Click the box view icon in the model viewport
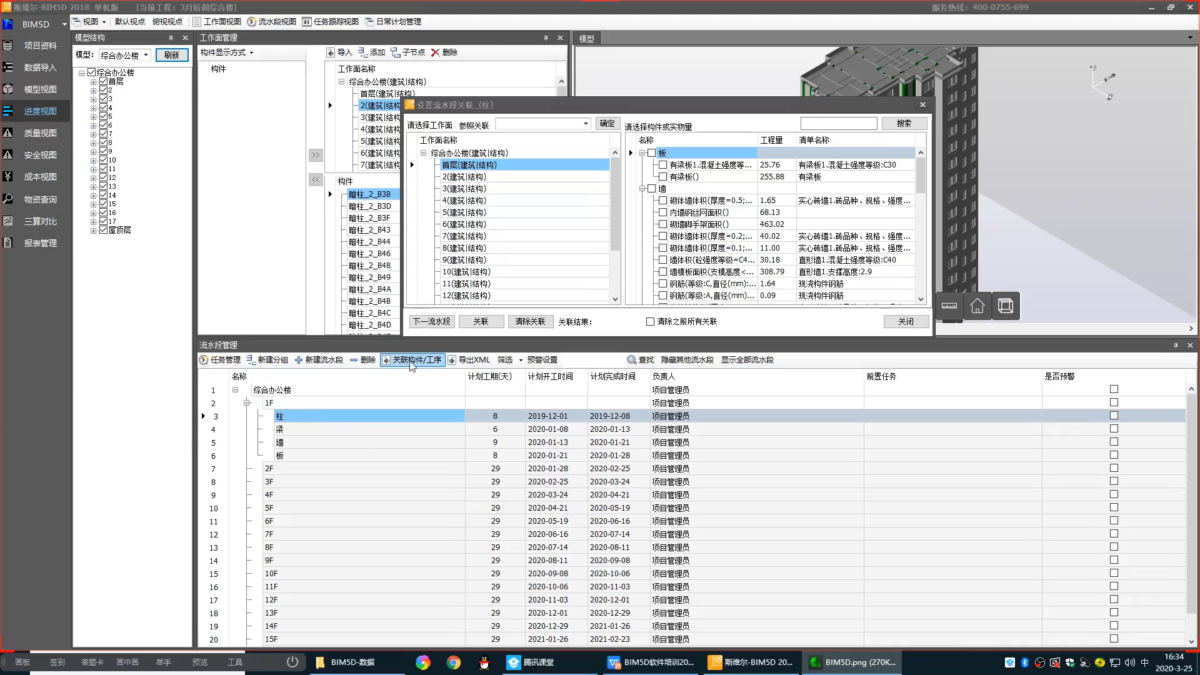 coord(1005,307)
